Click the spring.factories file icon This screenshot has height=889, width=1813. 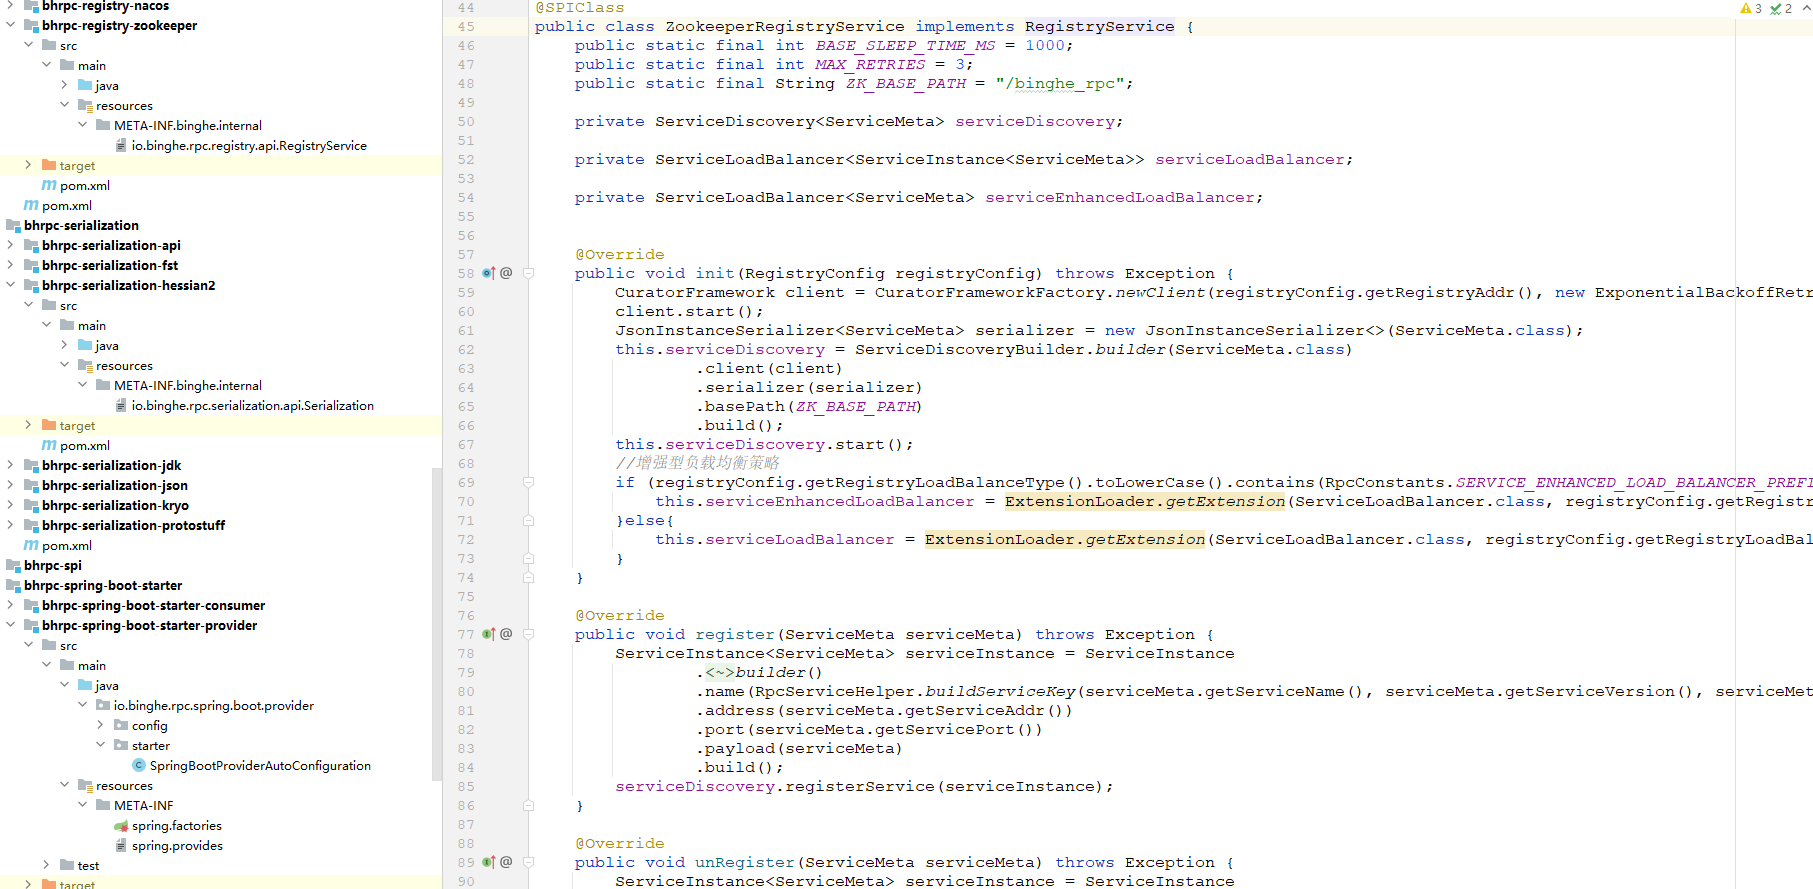tap(121, 826)
